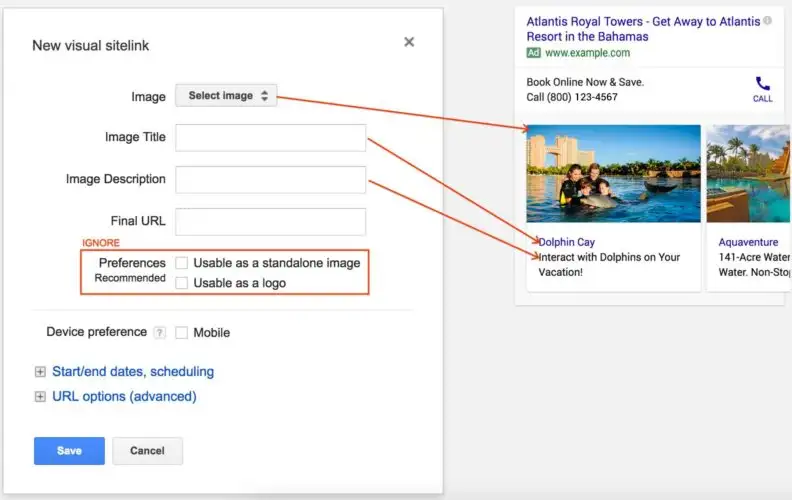Viewport: 792px width, 500px height.
Task: Open the Select image dropdown
Action: click(226, 95)
